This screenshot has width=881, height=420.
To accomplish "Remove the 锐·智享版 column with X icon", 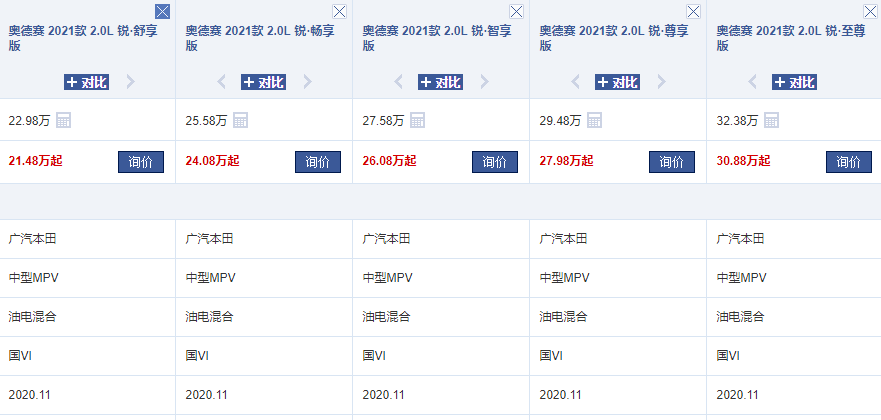I will pyautogui.click(x=516, y=11).
